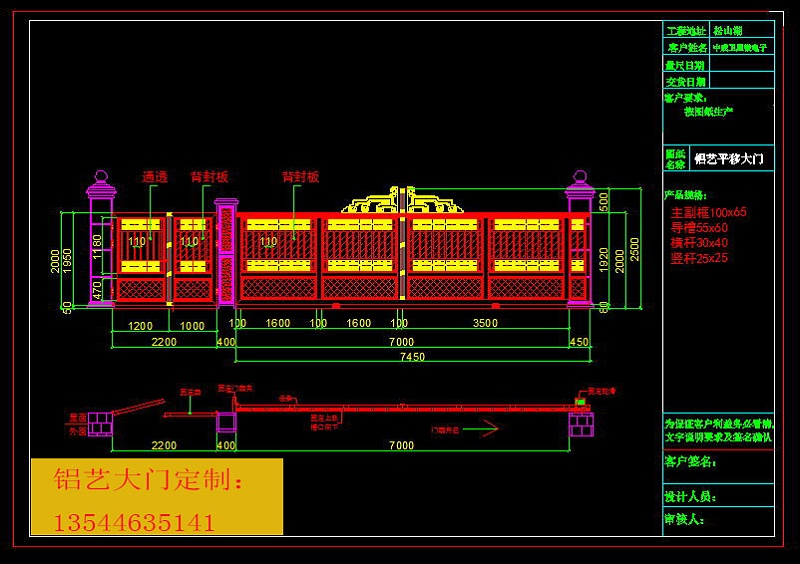Select the green motor box in plan view
This screenshot has height=564, width=800.
pyautogui.click(x=579, y=402)
